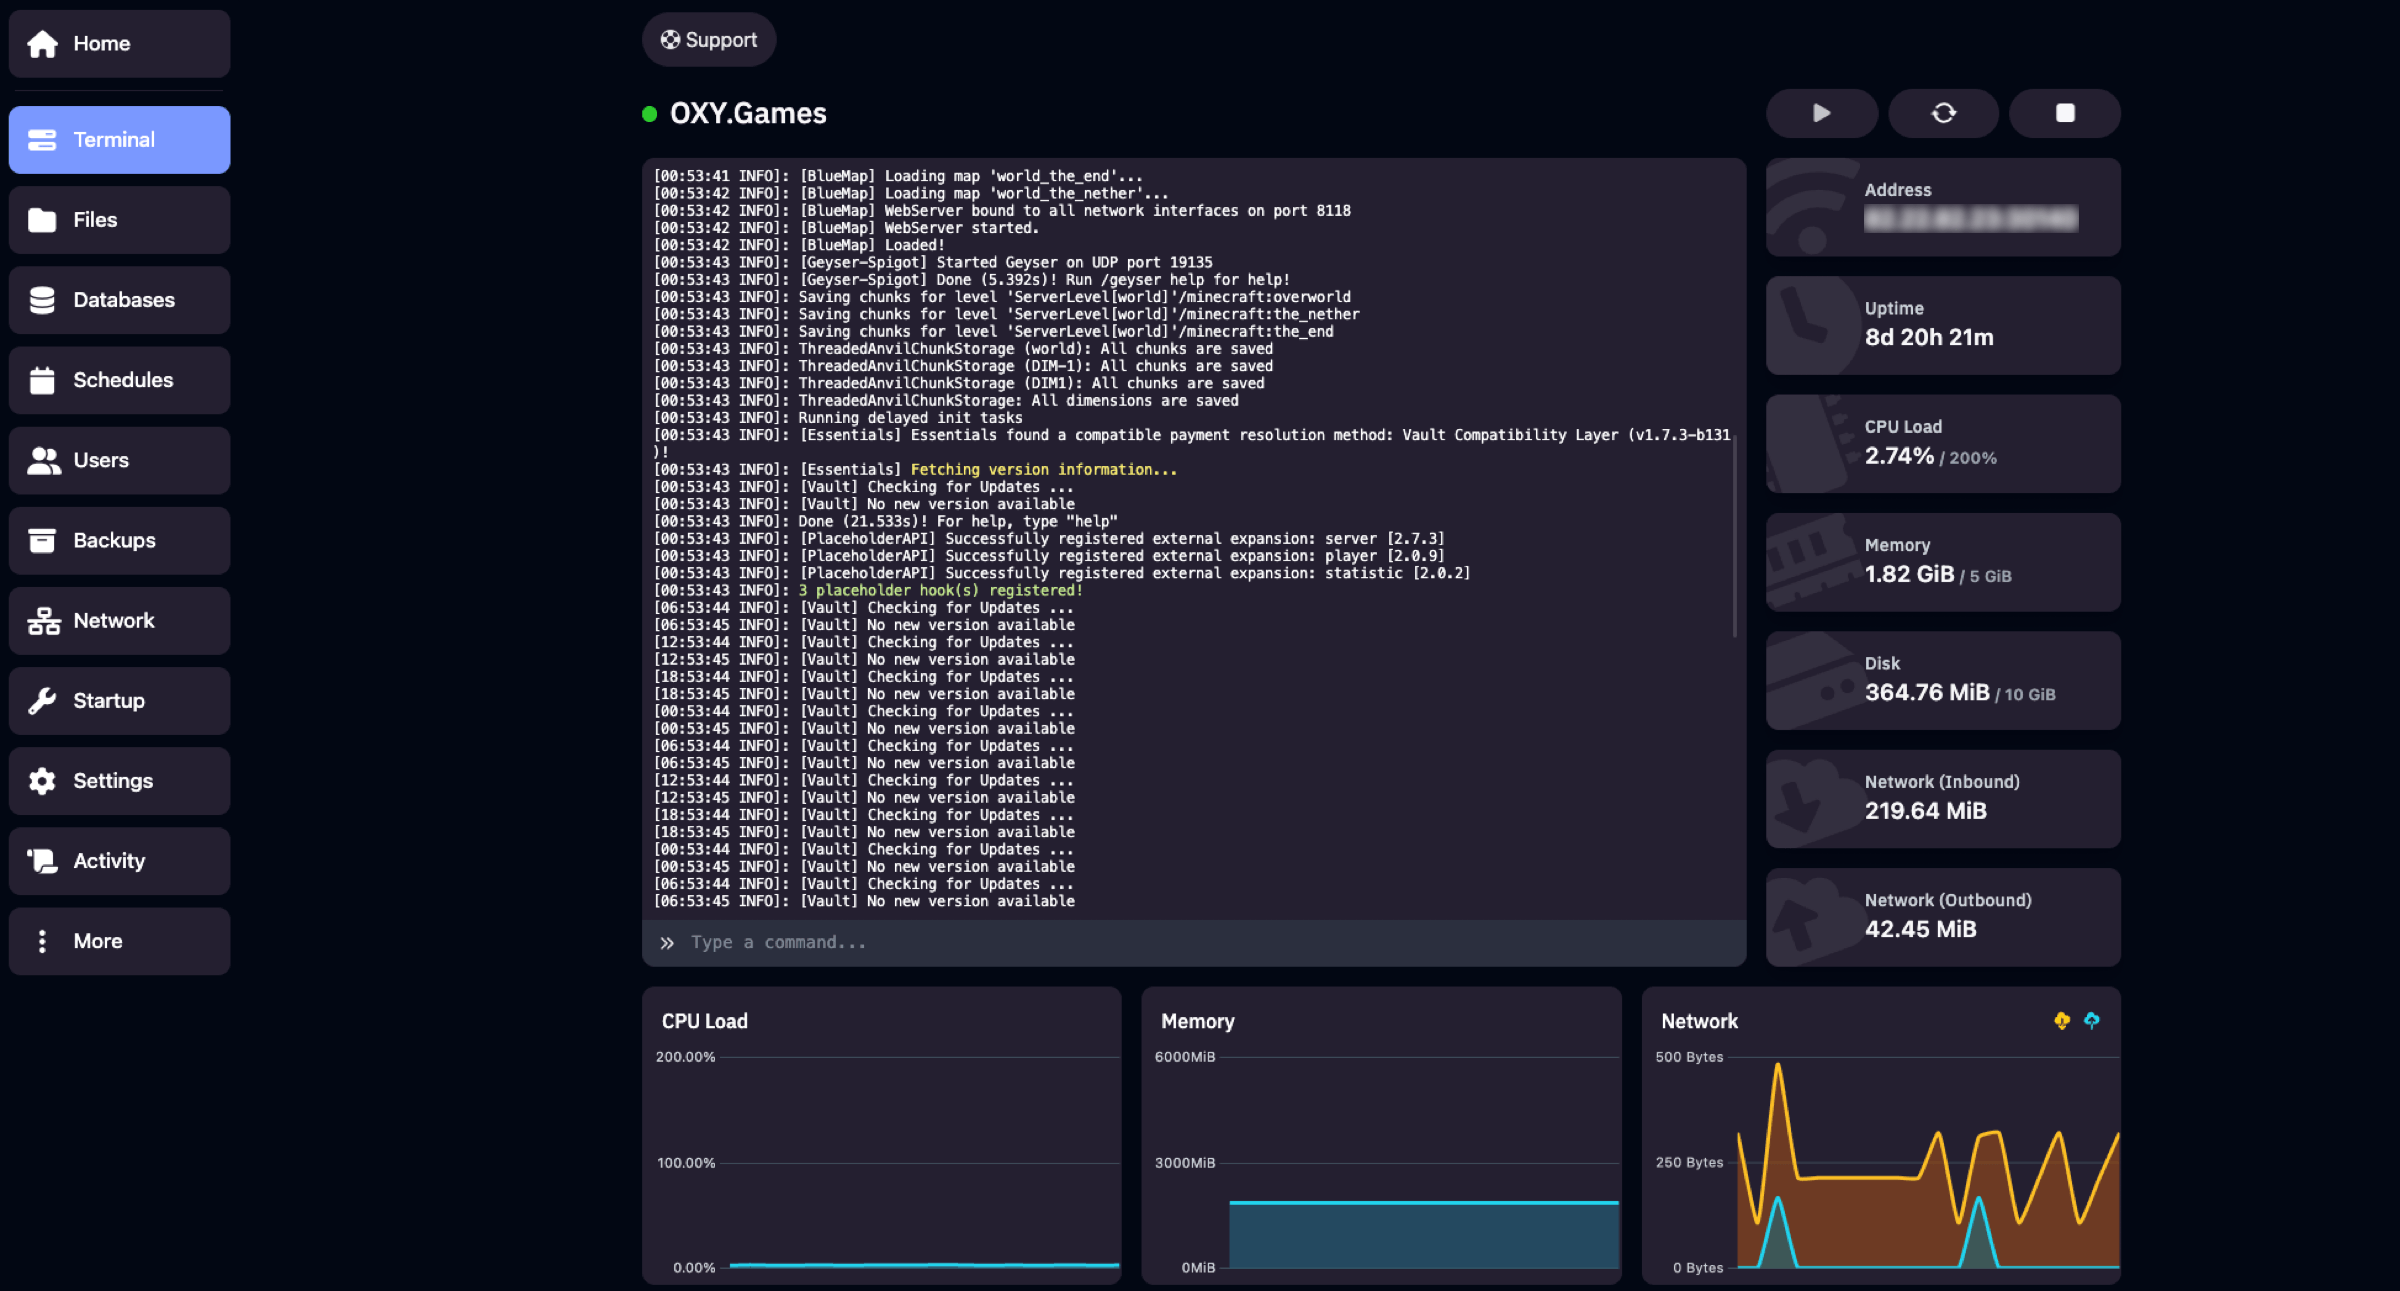The width and height of the screenshot is (2400, 1291).
Task: Click the 500 Bytes network axis label
Action: coord(1689,1057)
